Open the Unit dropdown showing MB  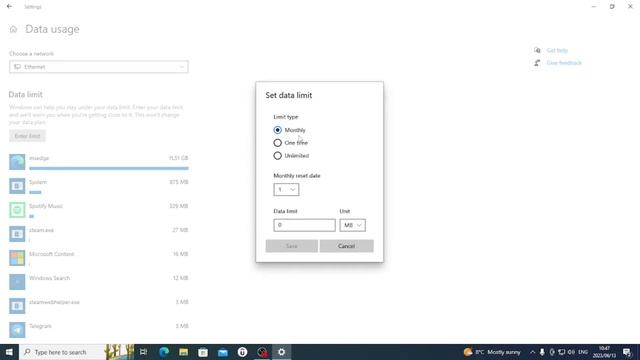(352, 225)
